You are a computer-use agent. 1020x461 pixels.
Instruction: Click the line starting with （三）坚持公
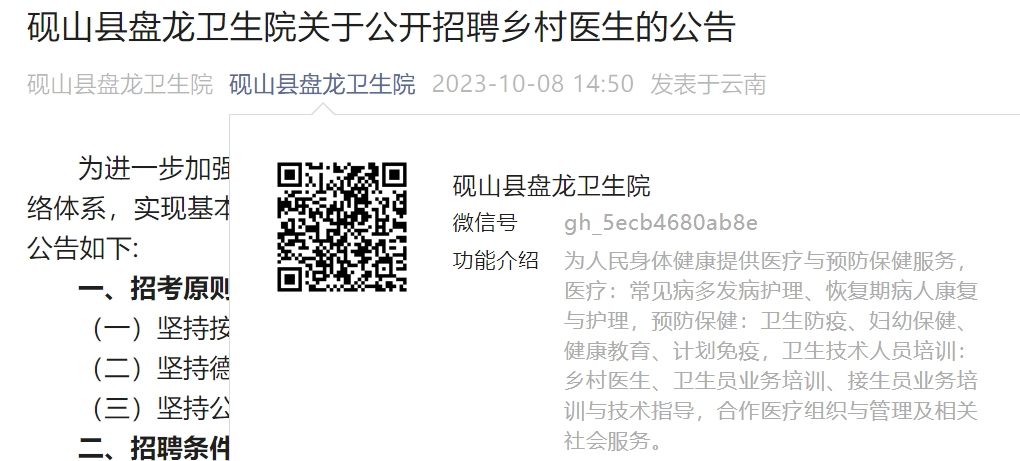162,408
